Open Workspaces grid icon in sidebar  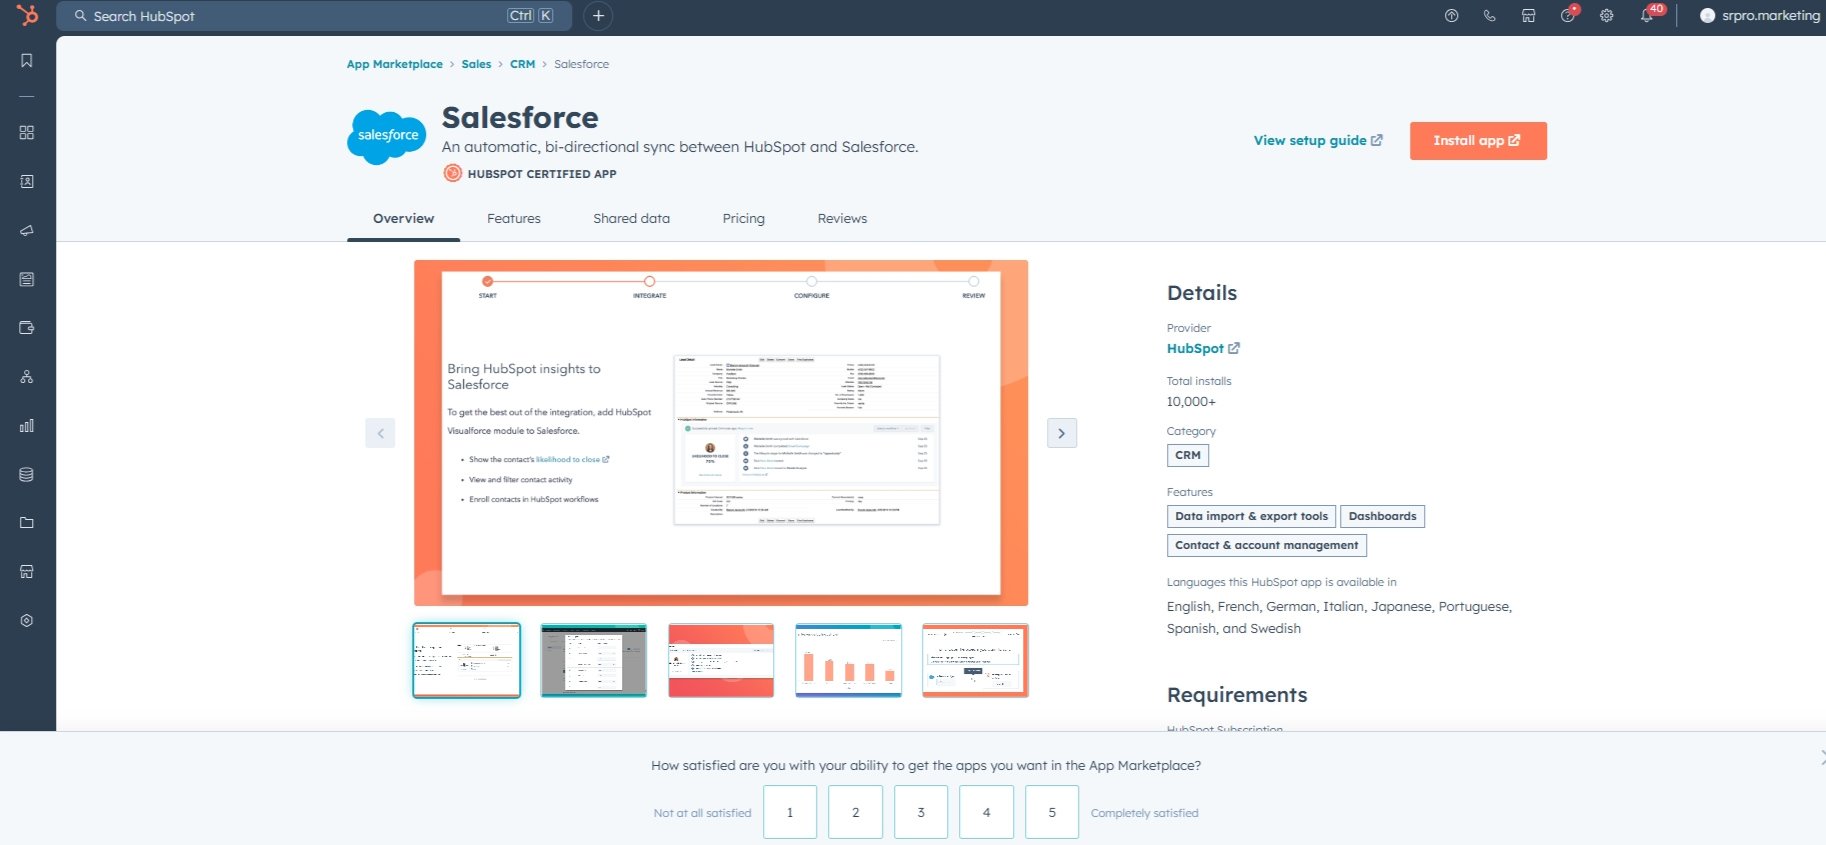tap(27, 133)
